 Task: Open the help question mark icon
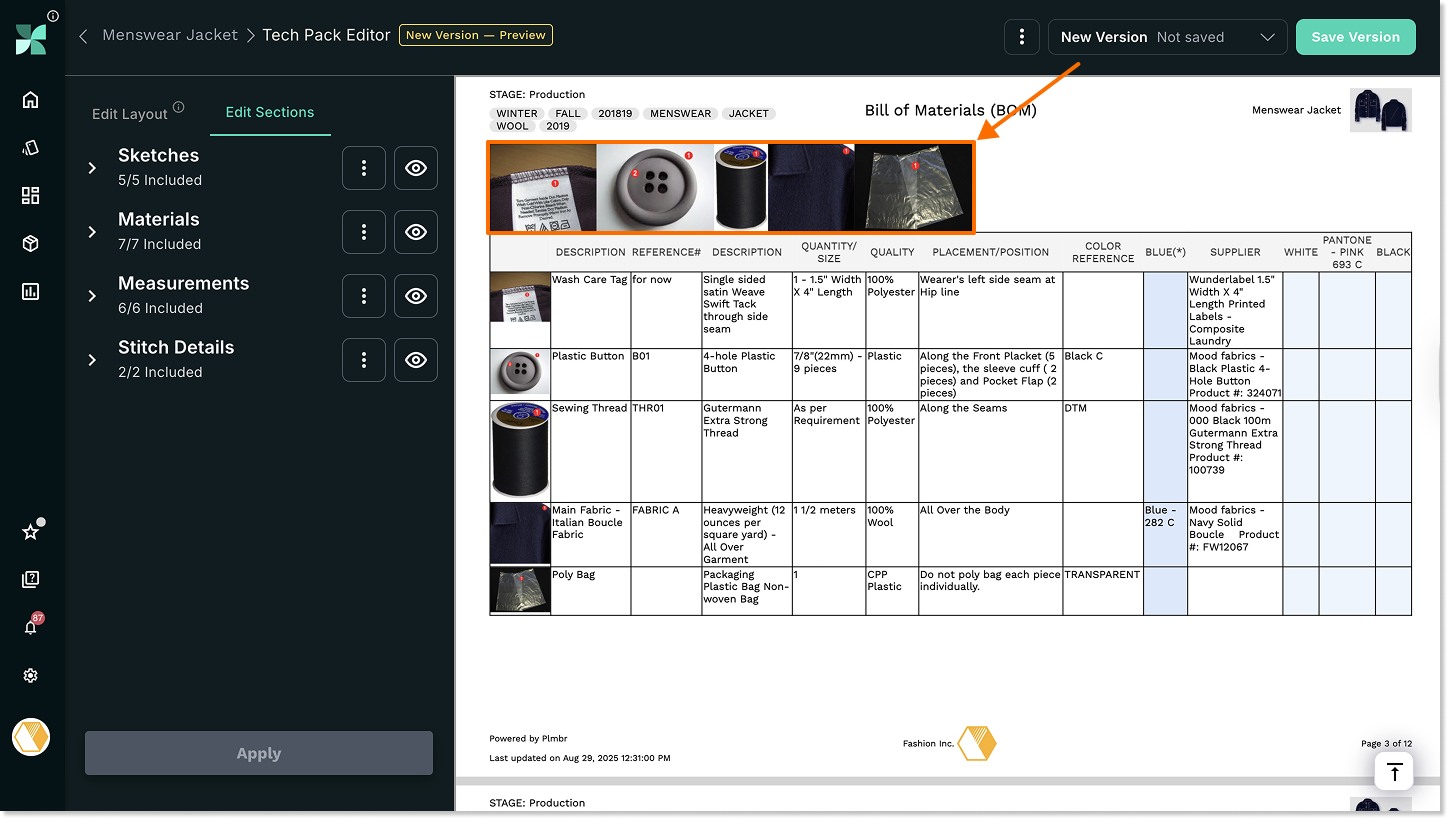click(30, 580)
